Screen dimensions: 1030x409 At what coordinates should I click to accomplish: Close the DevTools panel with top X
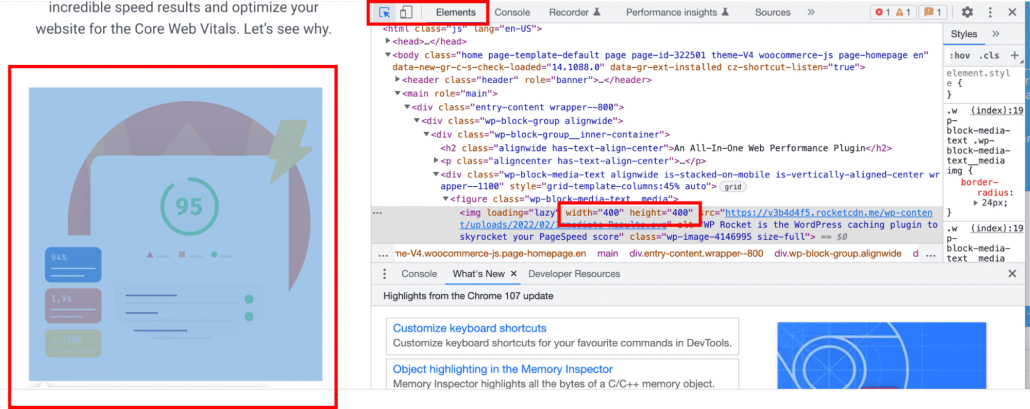pos(1012,12)
